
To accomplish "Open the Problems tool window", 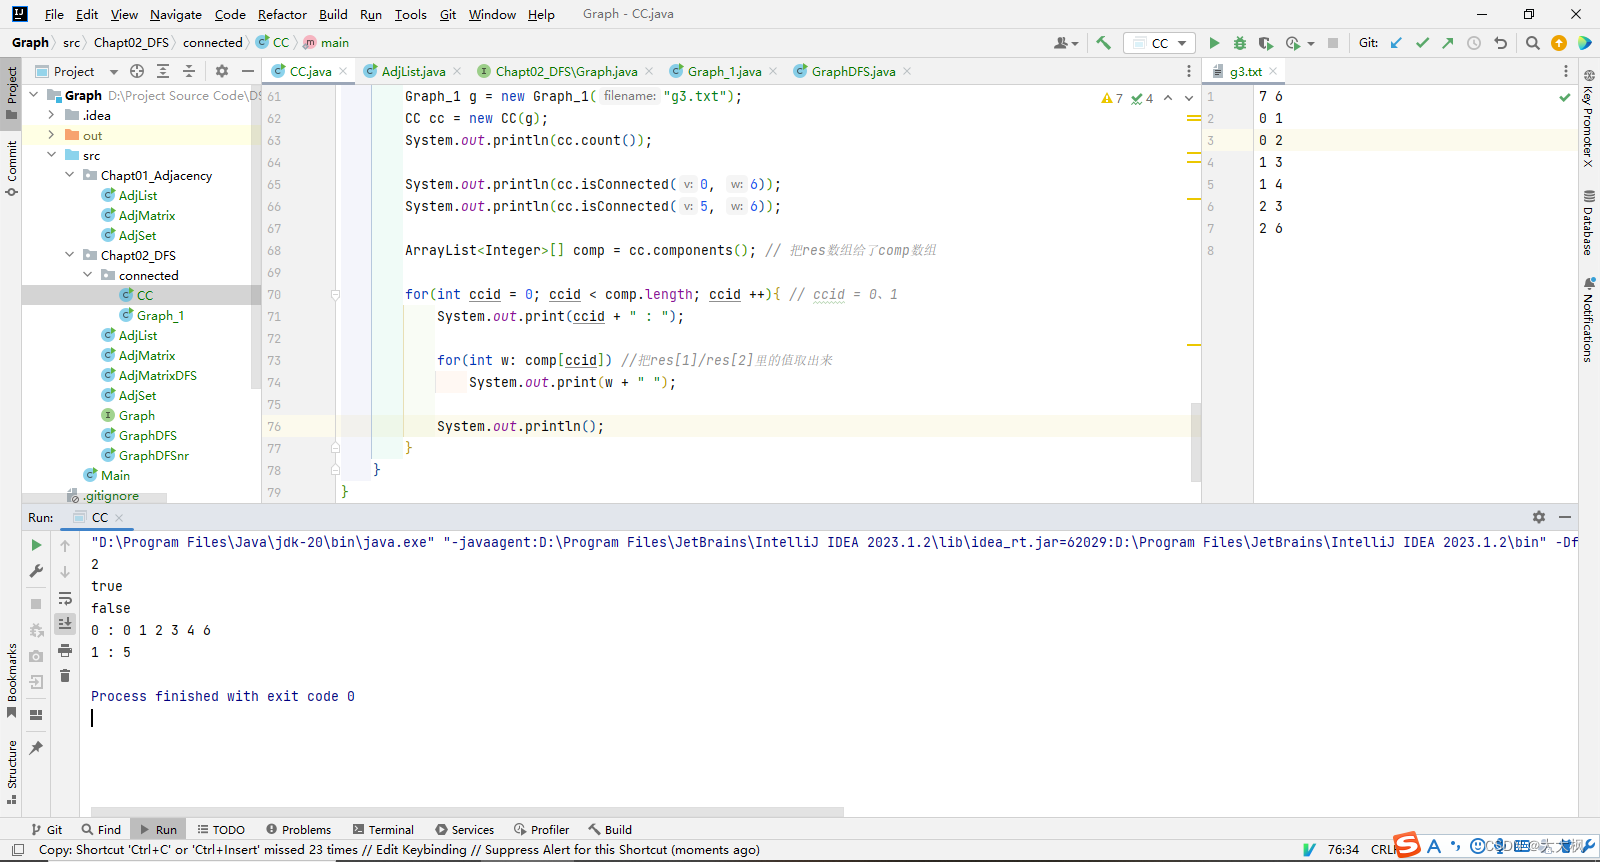I will [298, 829].
